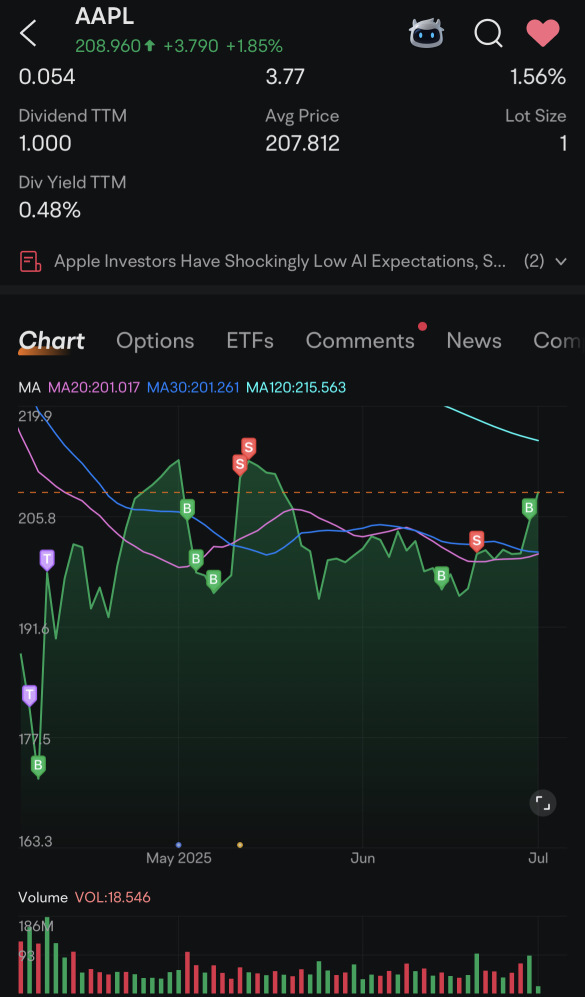Open the search magnifier icon

point(488,33)
